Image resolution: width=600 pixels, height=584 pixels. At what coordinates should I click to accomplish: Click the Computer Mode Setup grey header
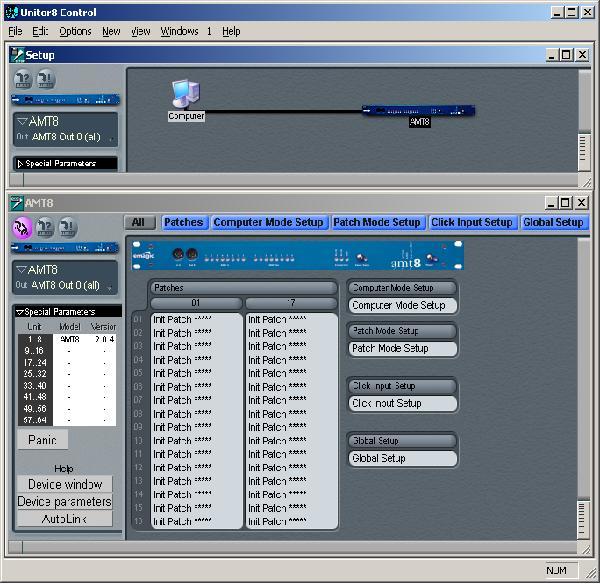pos(403,288)
